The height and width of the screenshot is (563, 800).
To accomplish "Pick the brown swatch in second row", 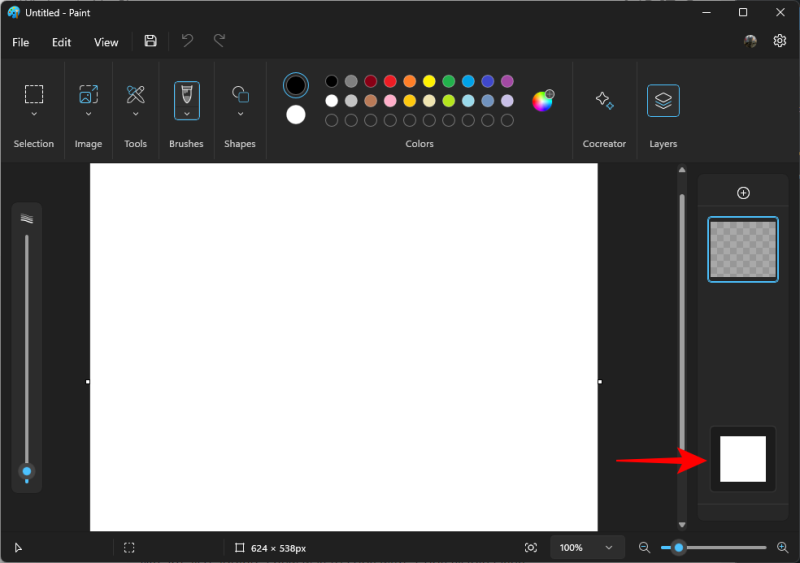I will [x=371, y=101].
